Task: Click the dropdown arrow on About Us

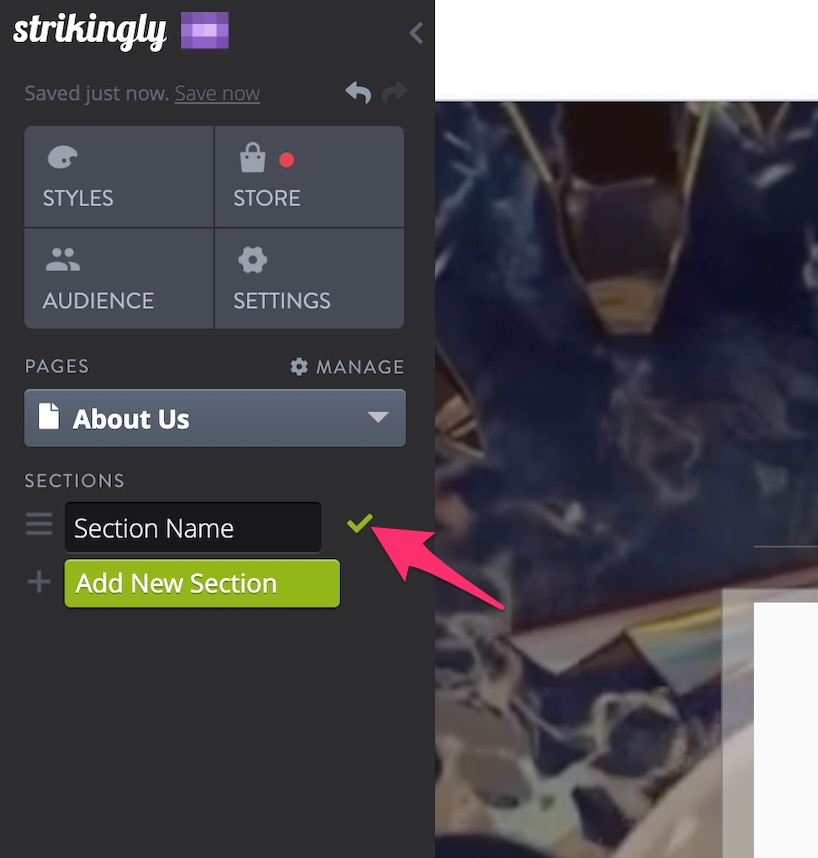Action: point(378,418)
